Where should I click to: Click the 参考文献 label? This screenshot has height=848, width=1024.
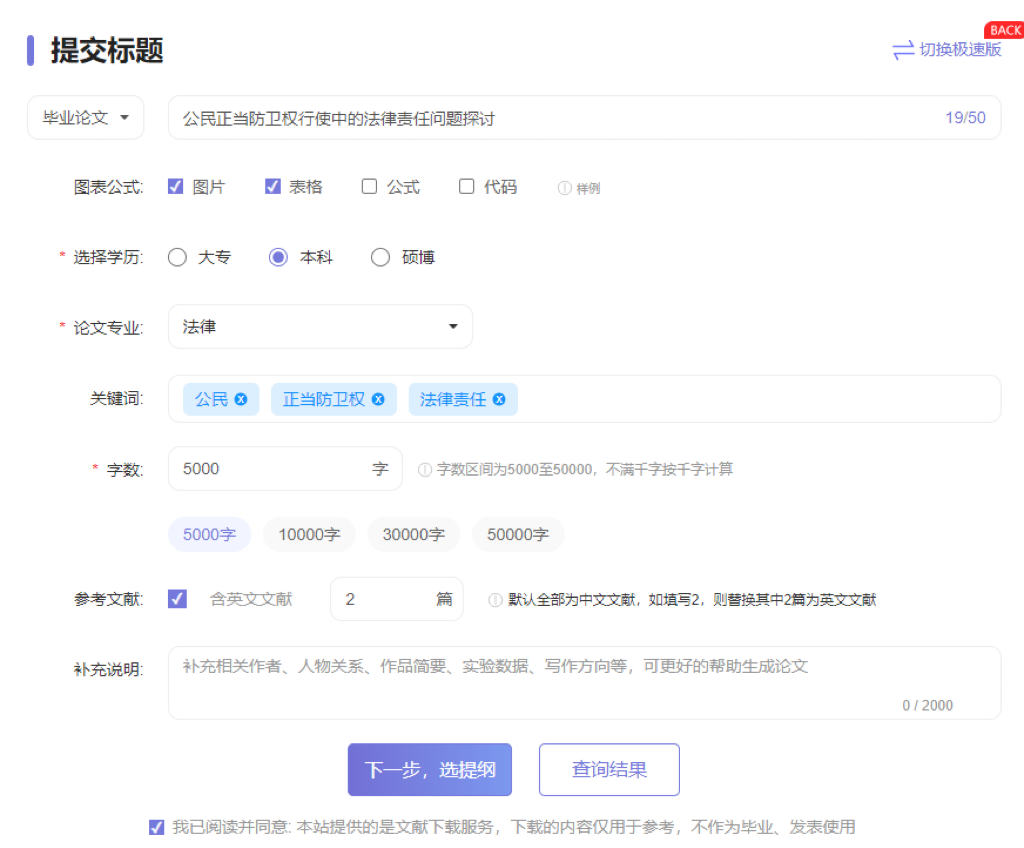tap(108, 599)
